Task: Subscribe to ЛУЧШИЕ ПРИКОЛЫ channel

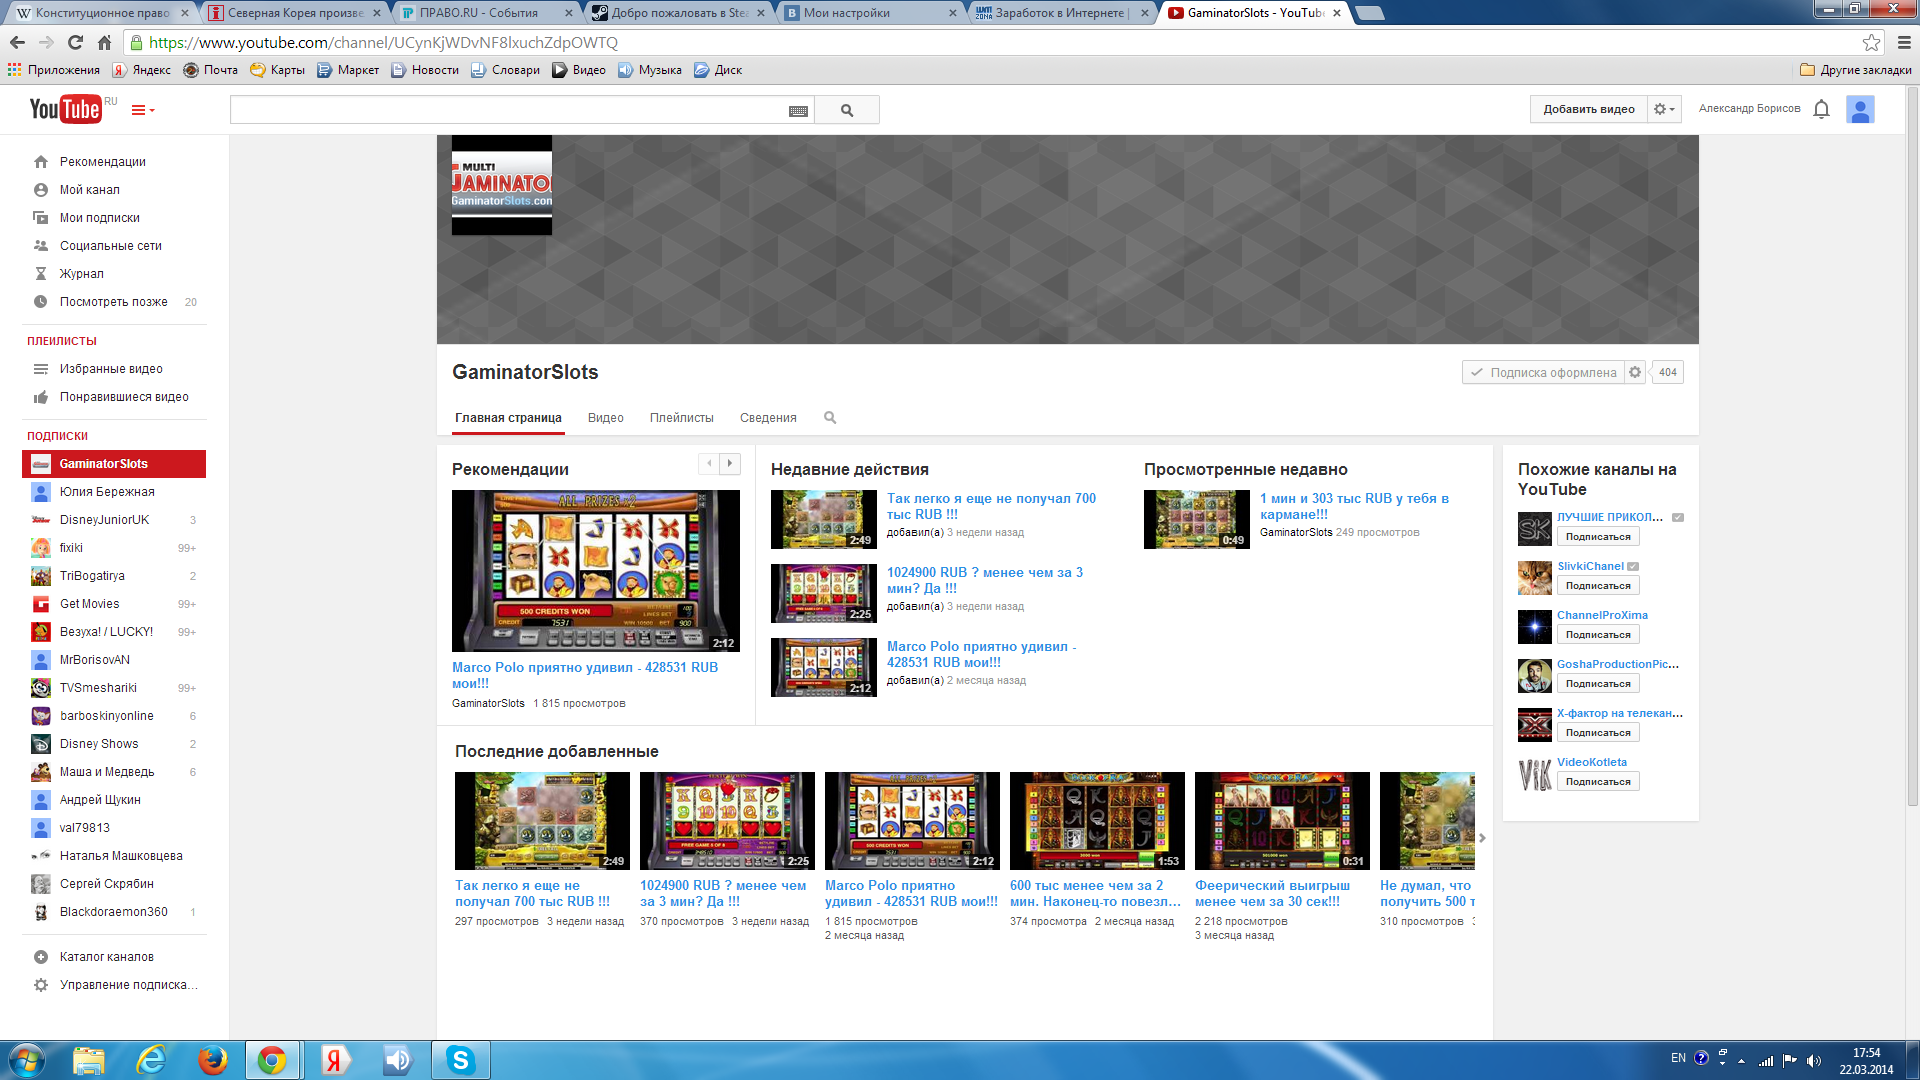Action: [x=1598, y=537]
